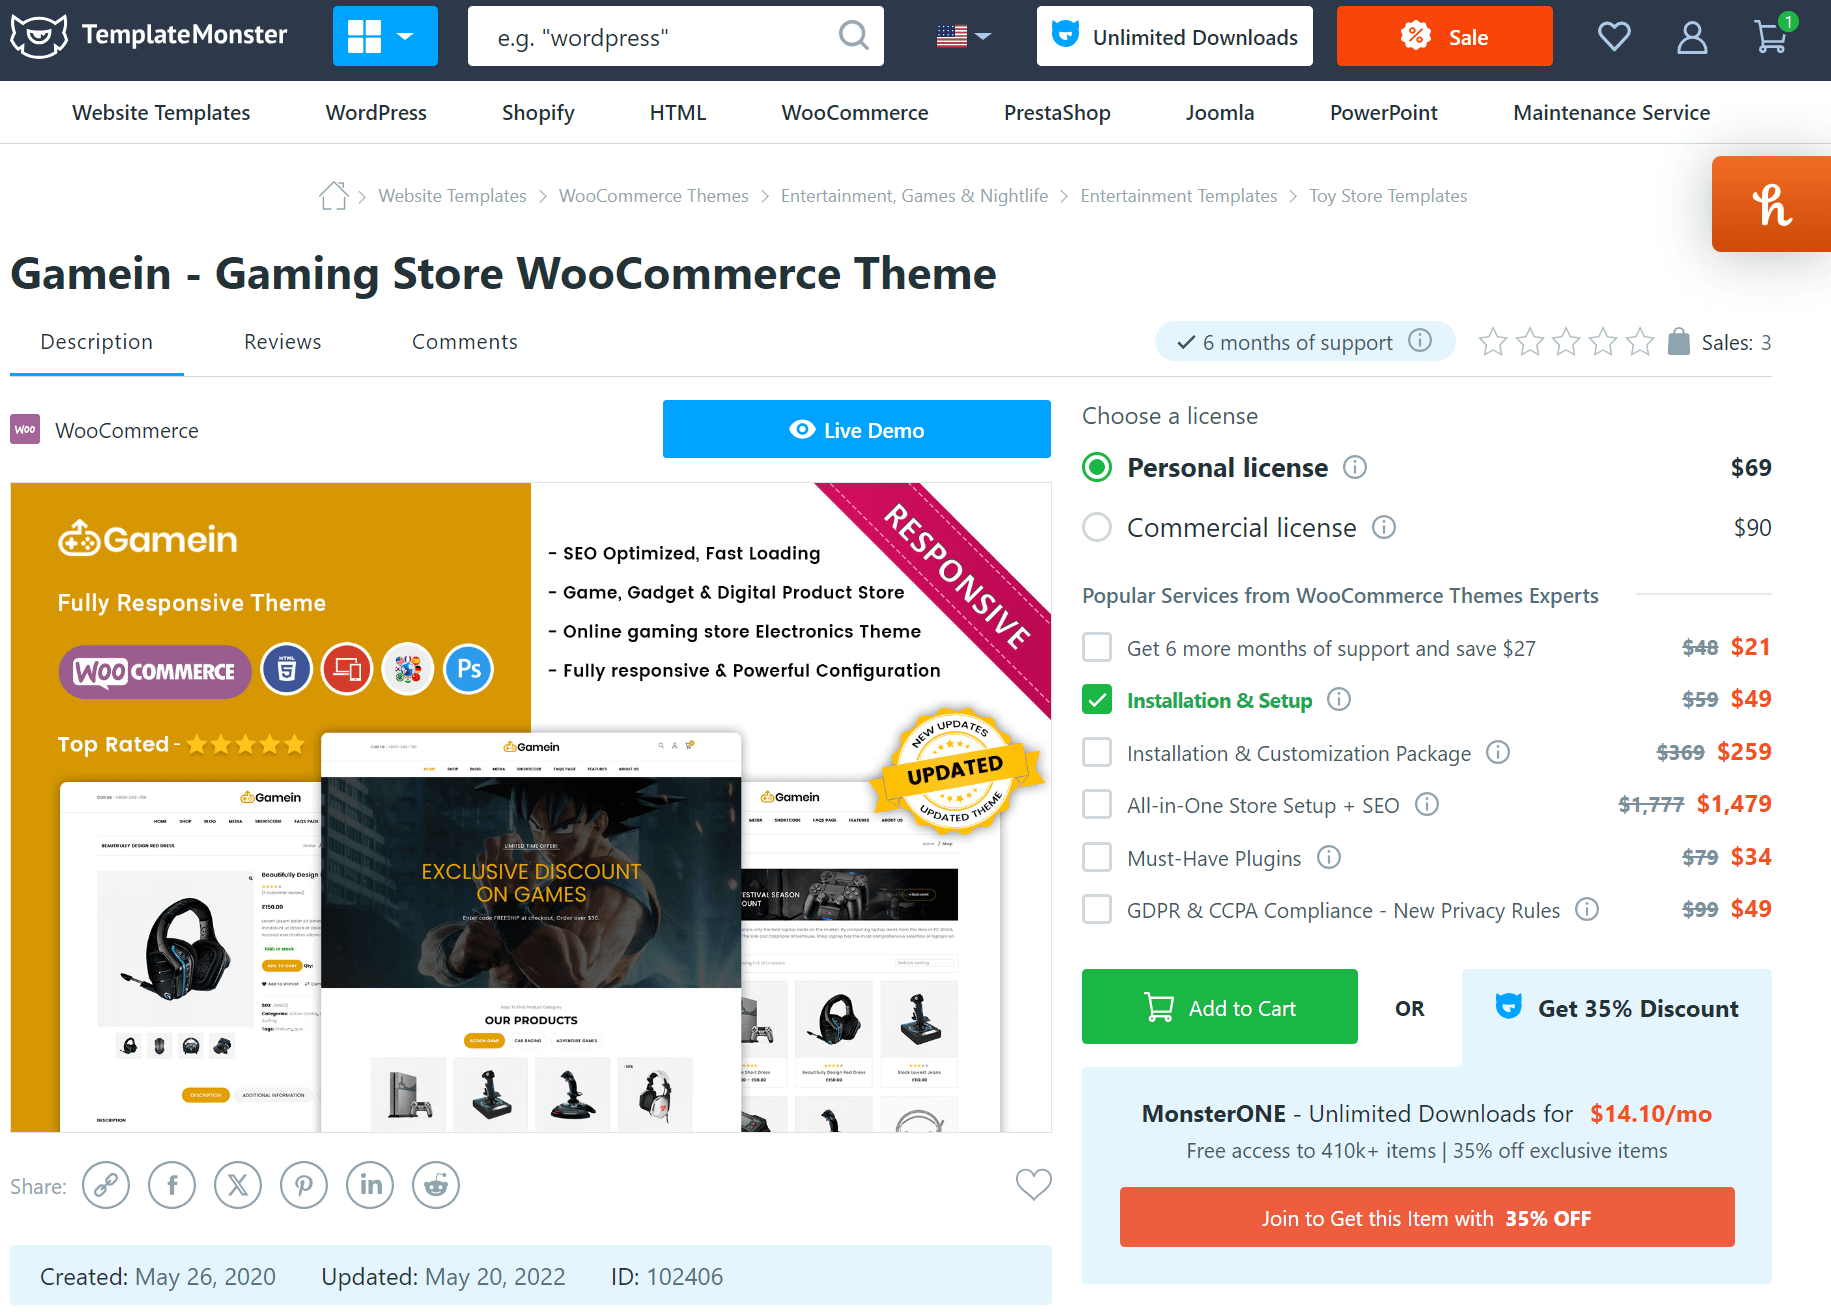Click Commercial license info icon
Image resolution: width=1831 pixels, height=1312 pixels.
click(x=1383, y=527)
